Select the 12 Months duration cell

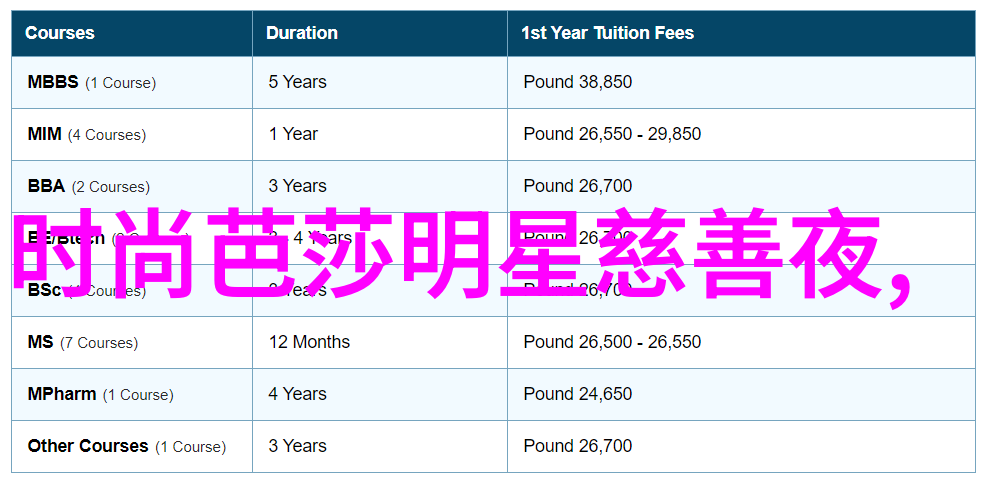click(x=309, y=342)
